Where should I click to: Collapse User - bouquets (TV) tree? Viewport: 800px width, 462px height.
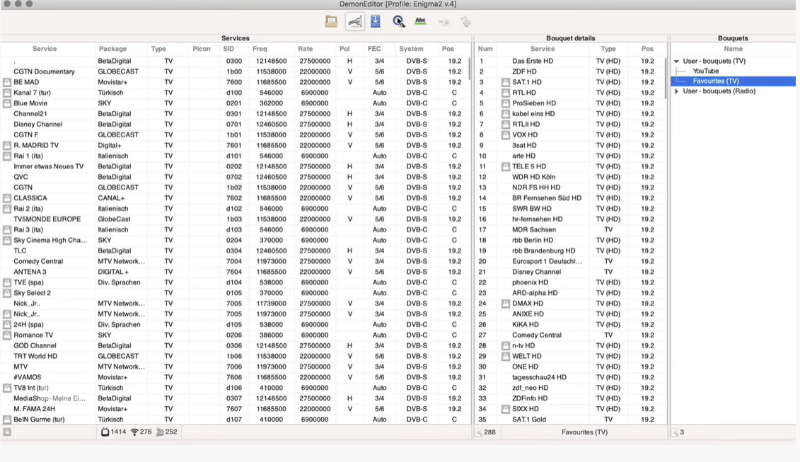[x=676, y=61]
